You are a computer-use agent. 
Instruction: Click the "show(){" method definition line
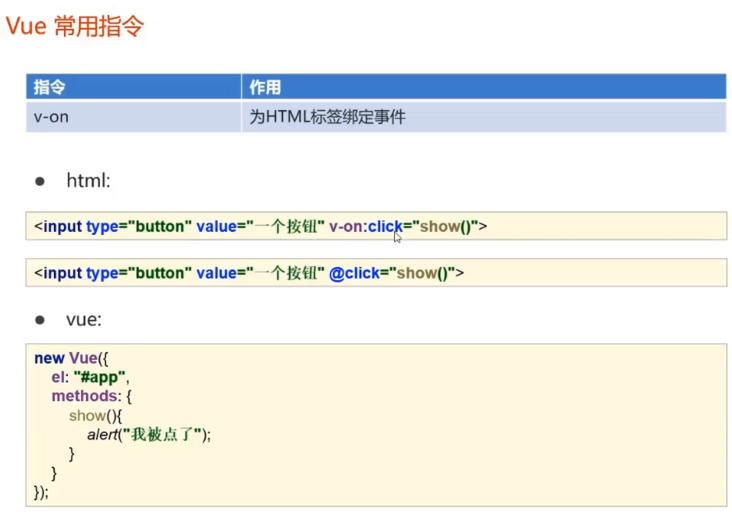(96, 415)
